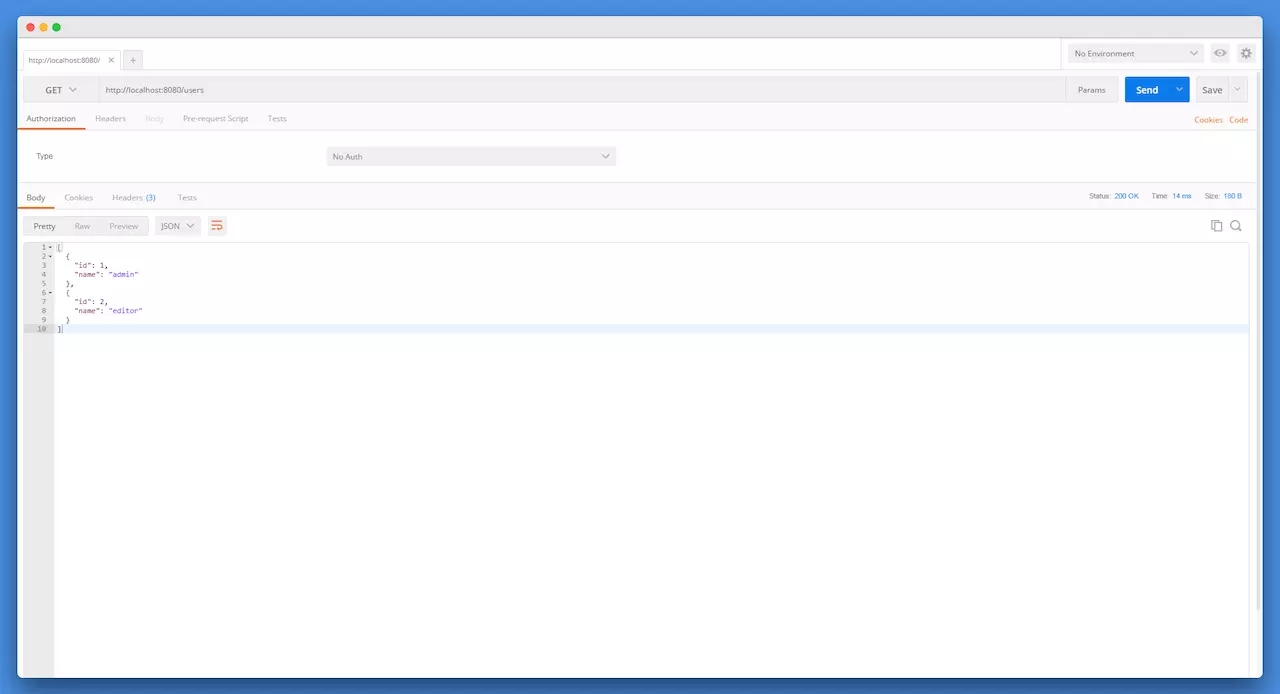Select the response Body tab

[36, 197]
